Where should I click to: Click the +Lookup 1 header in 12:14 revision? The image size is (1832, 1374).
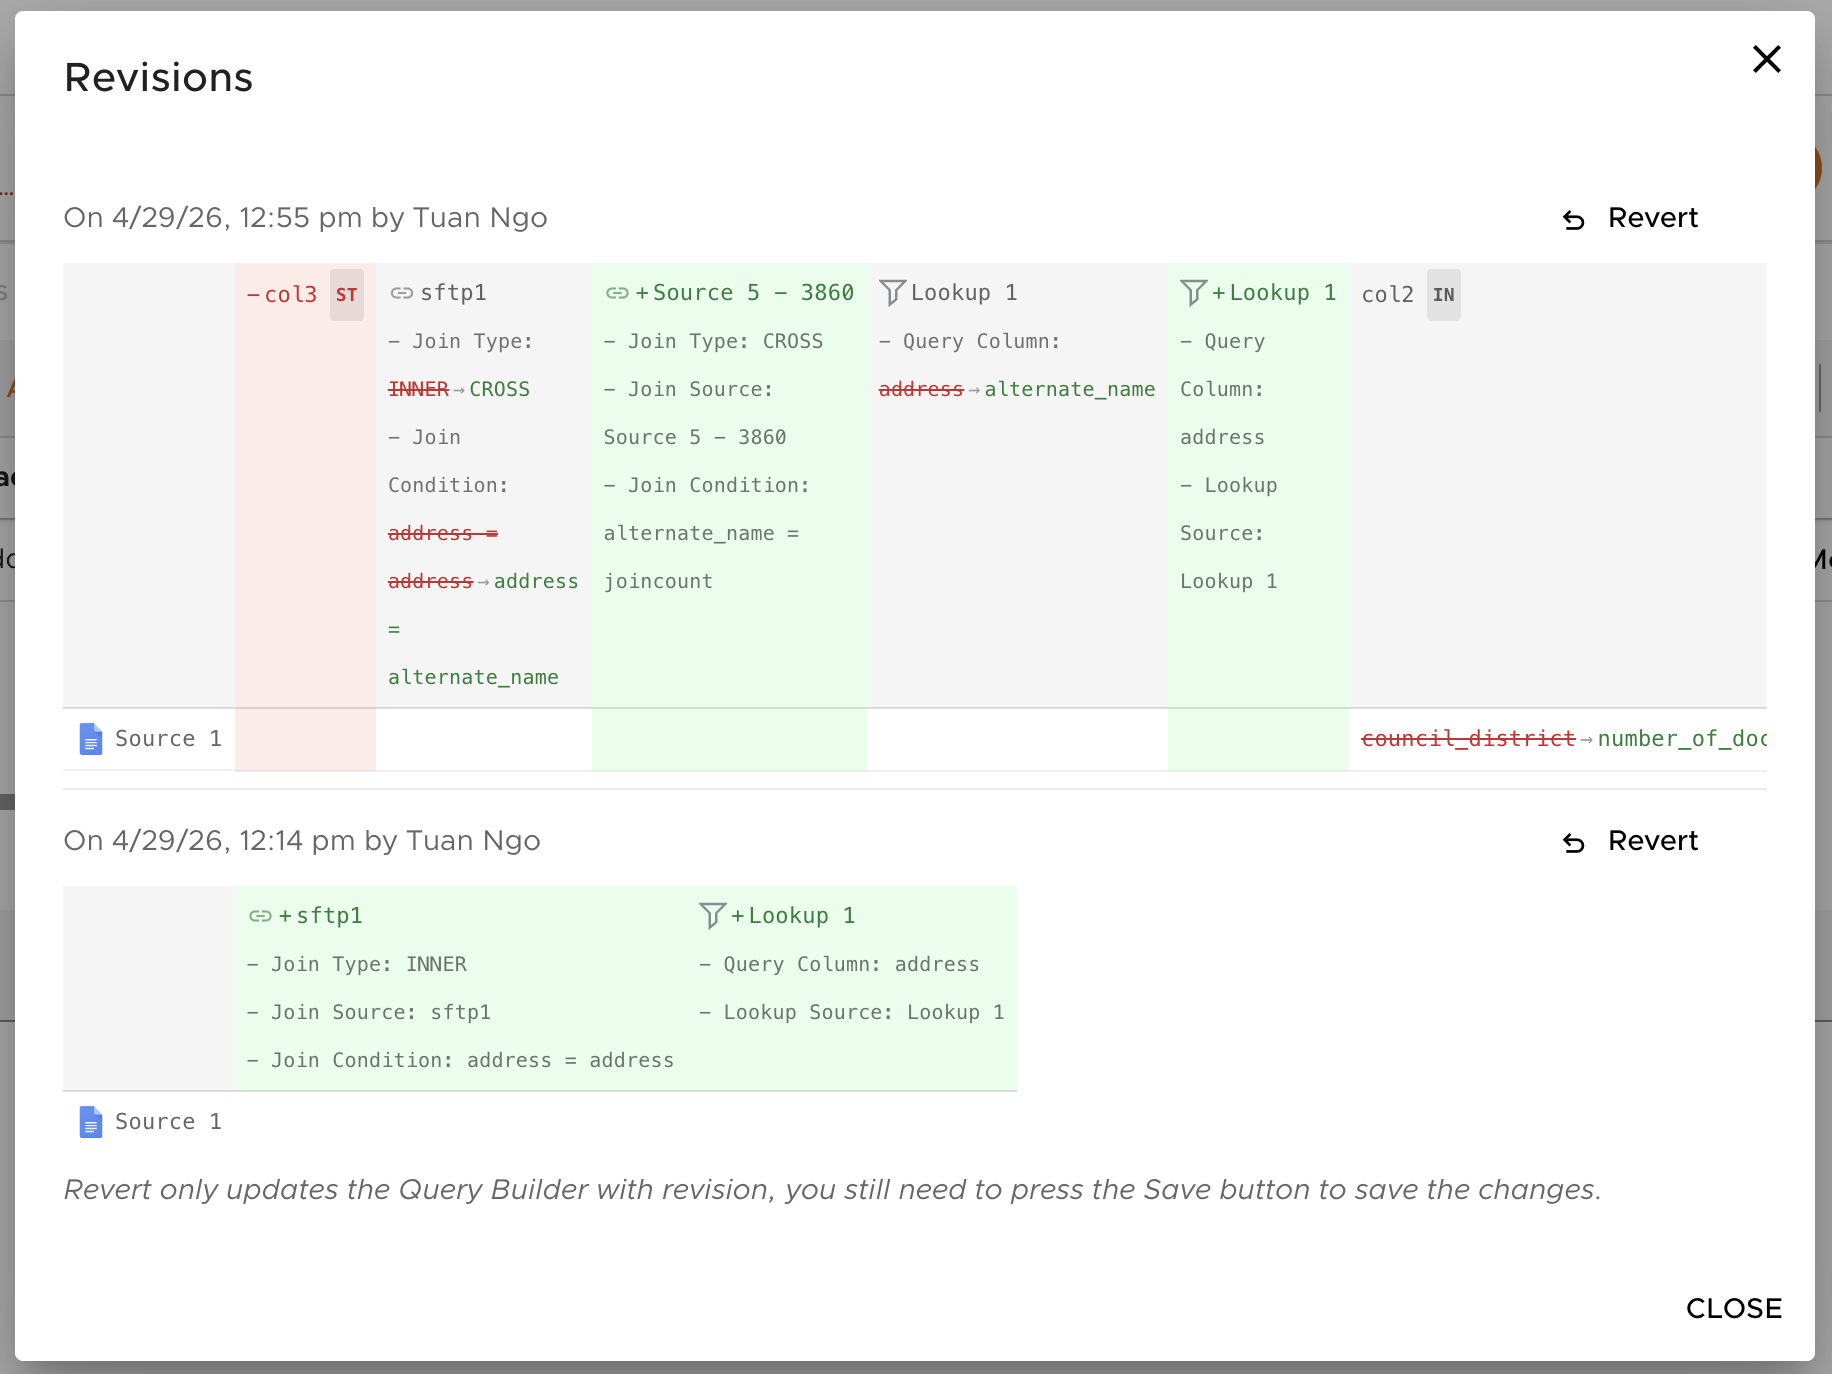[793, 916]
